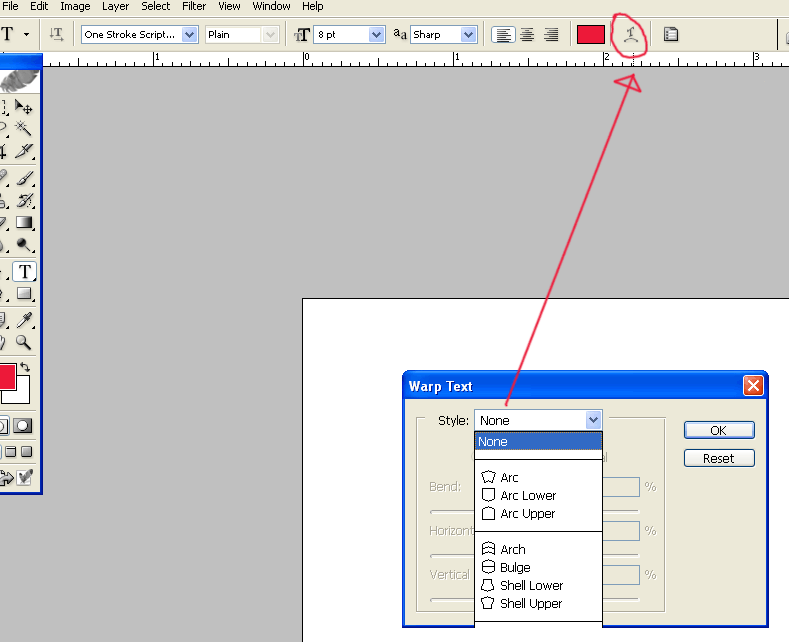Open the Sharp anti-aliasing dropdown
The width and height of the screenshot is (789, 642).
pyautogui.click(x=468, y=35)
